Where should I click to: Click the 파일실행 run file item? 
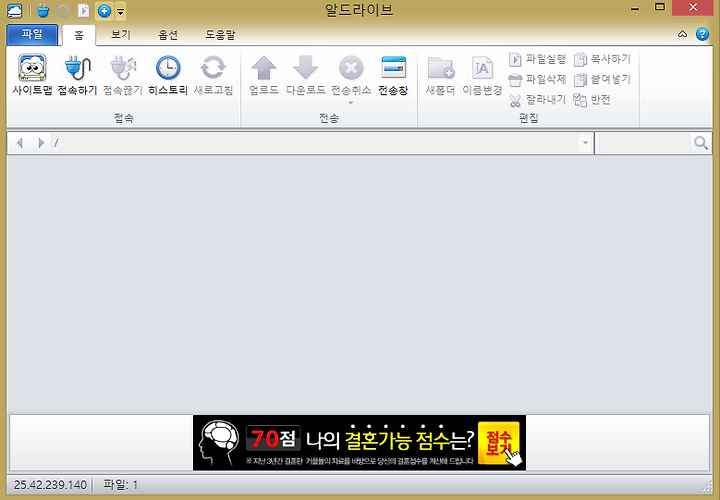(x=537, y=59)
